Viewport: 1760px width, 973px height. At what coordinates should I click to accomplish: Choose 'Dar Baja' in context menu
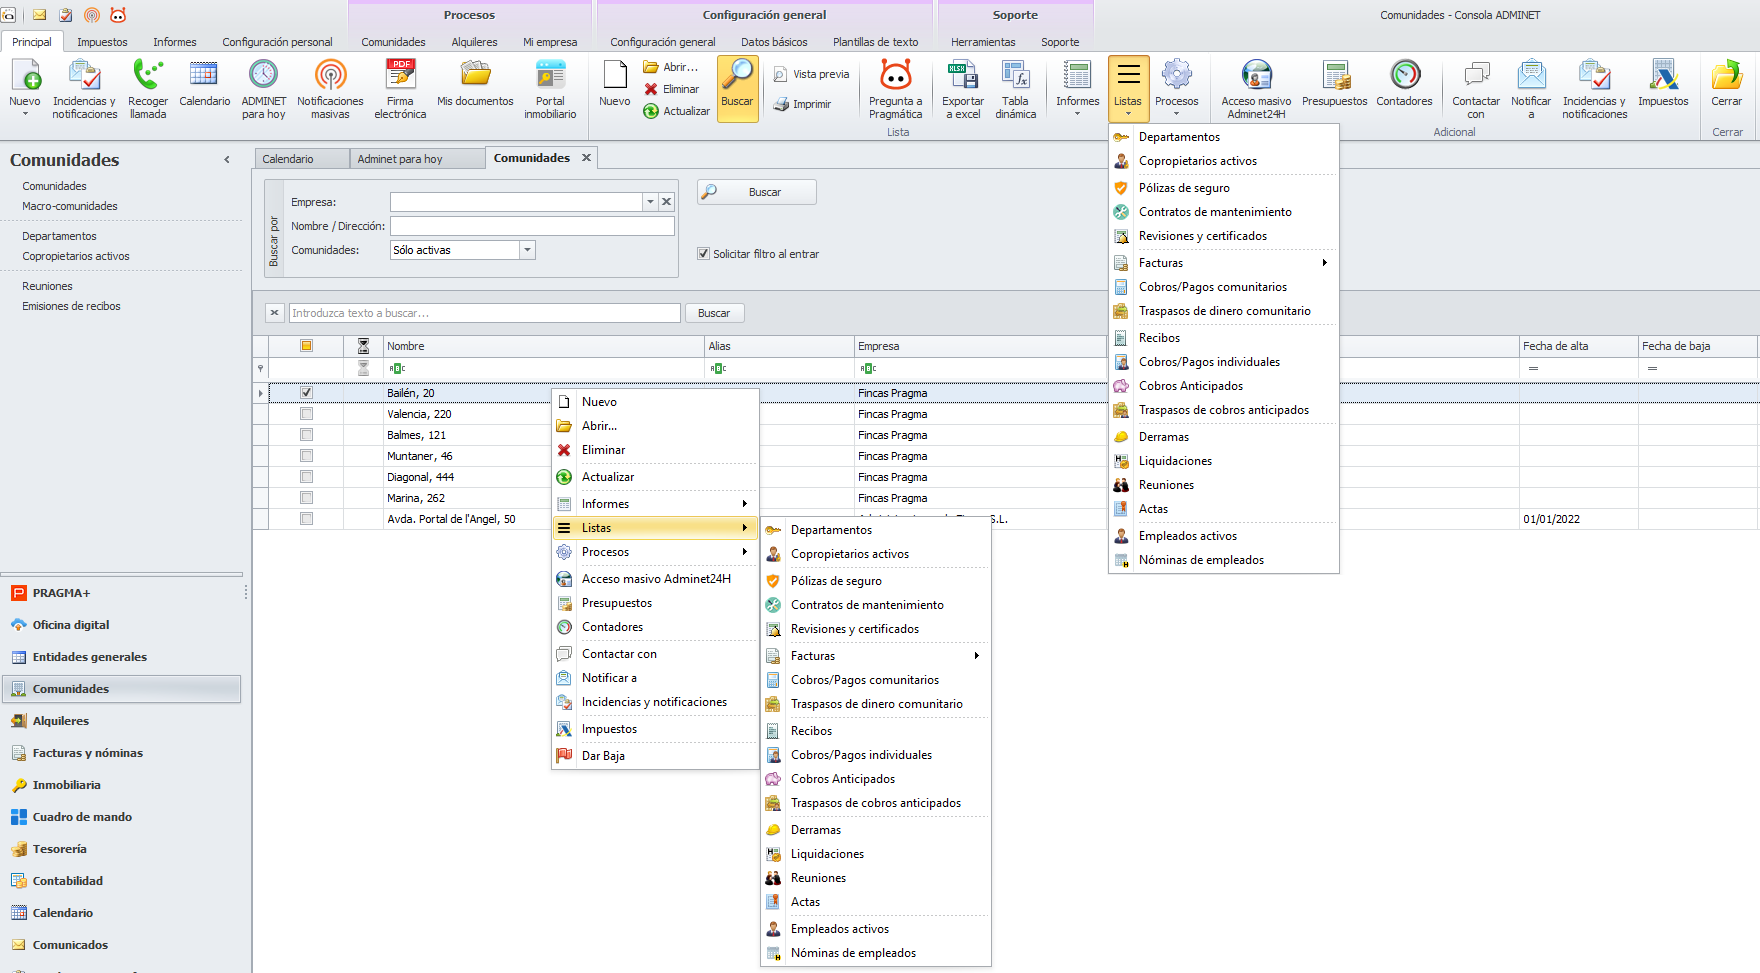point(603,756)
